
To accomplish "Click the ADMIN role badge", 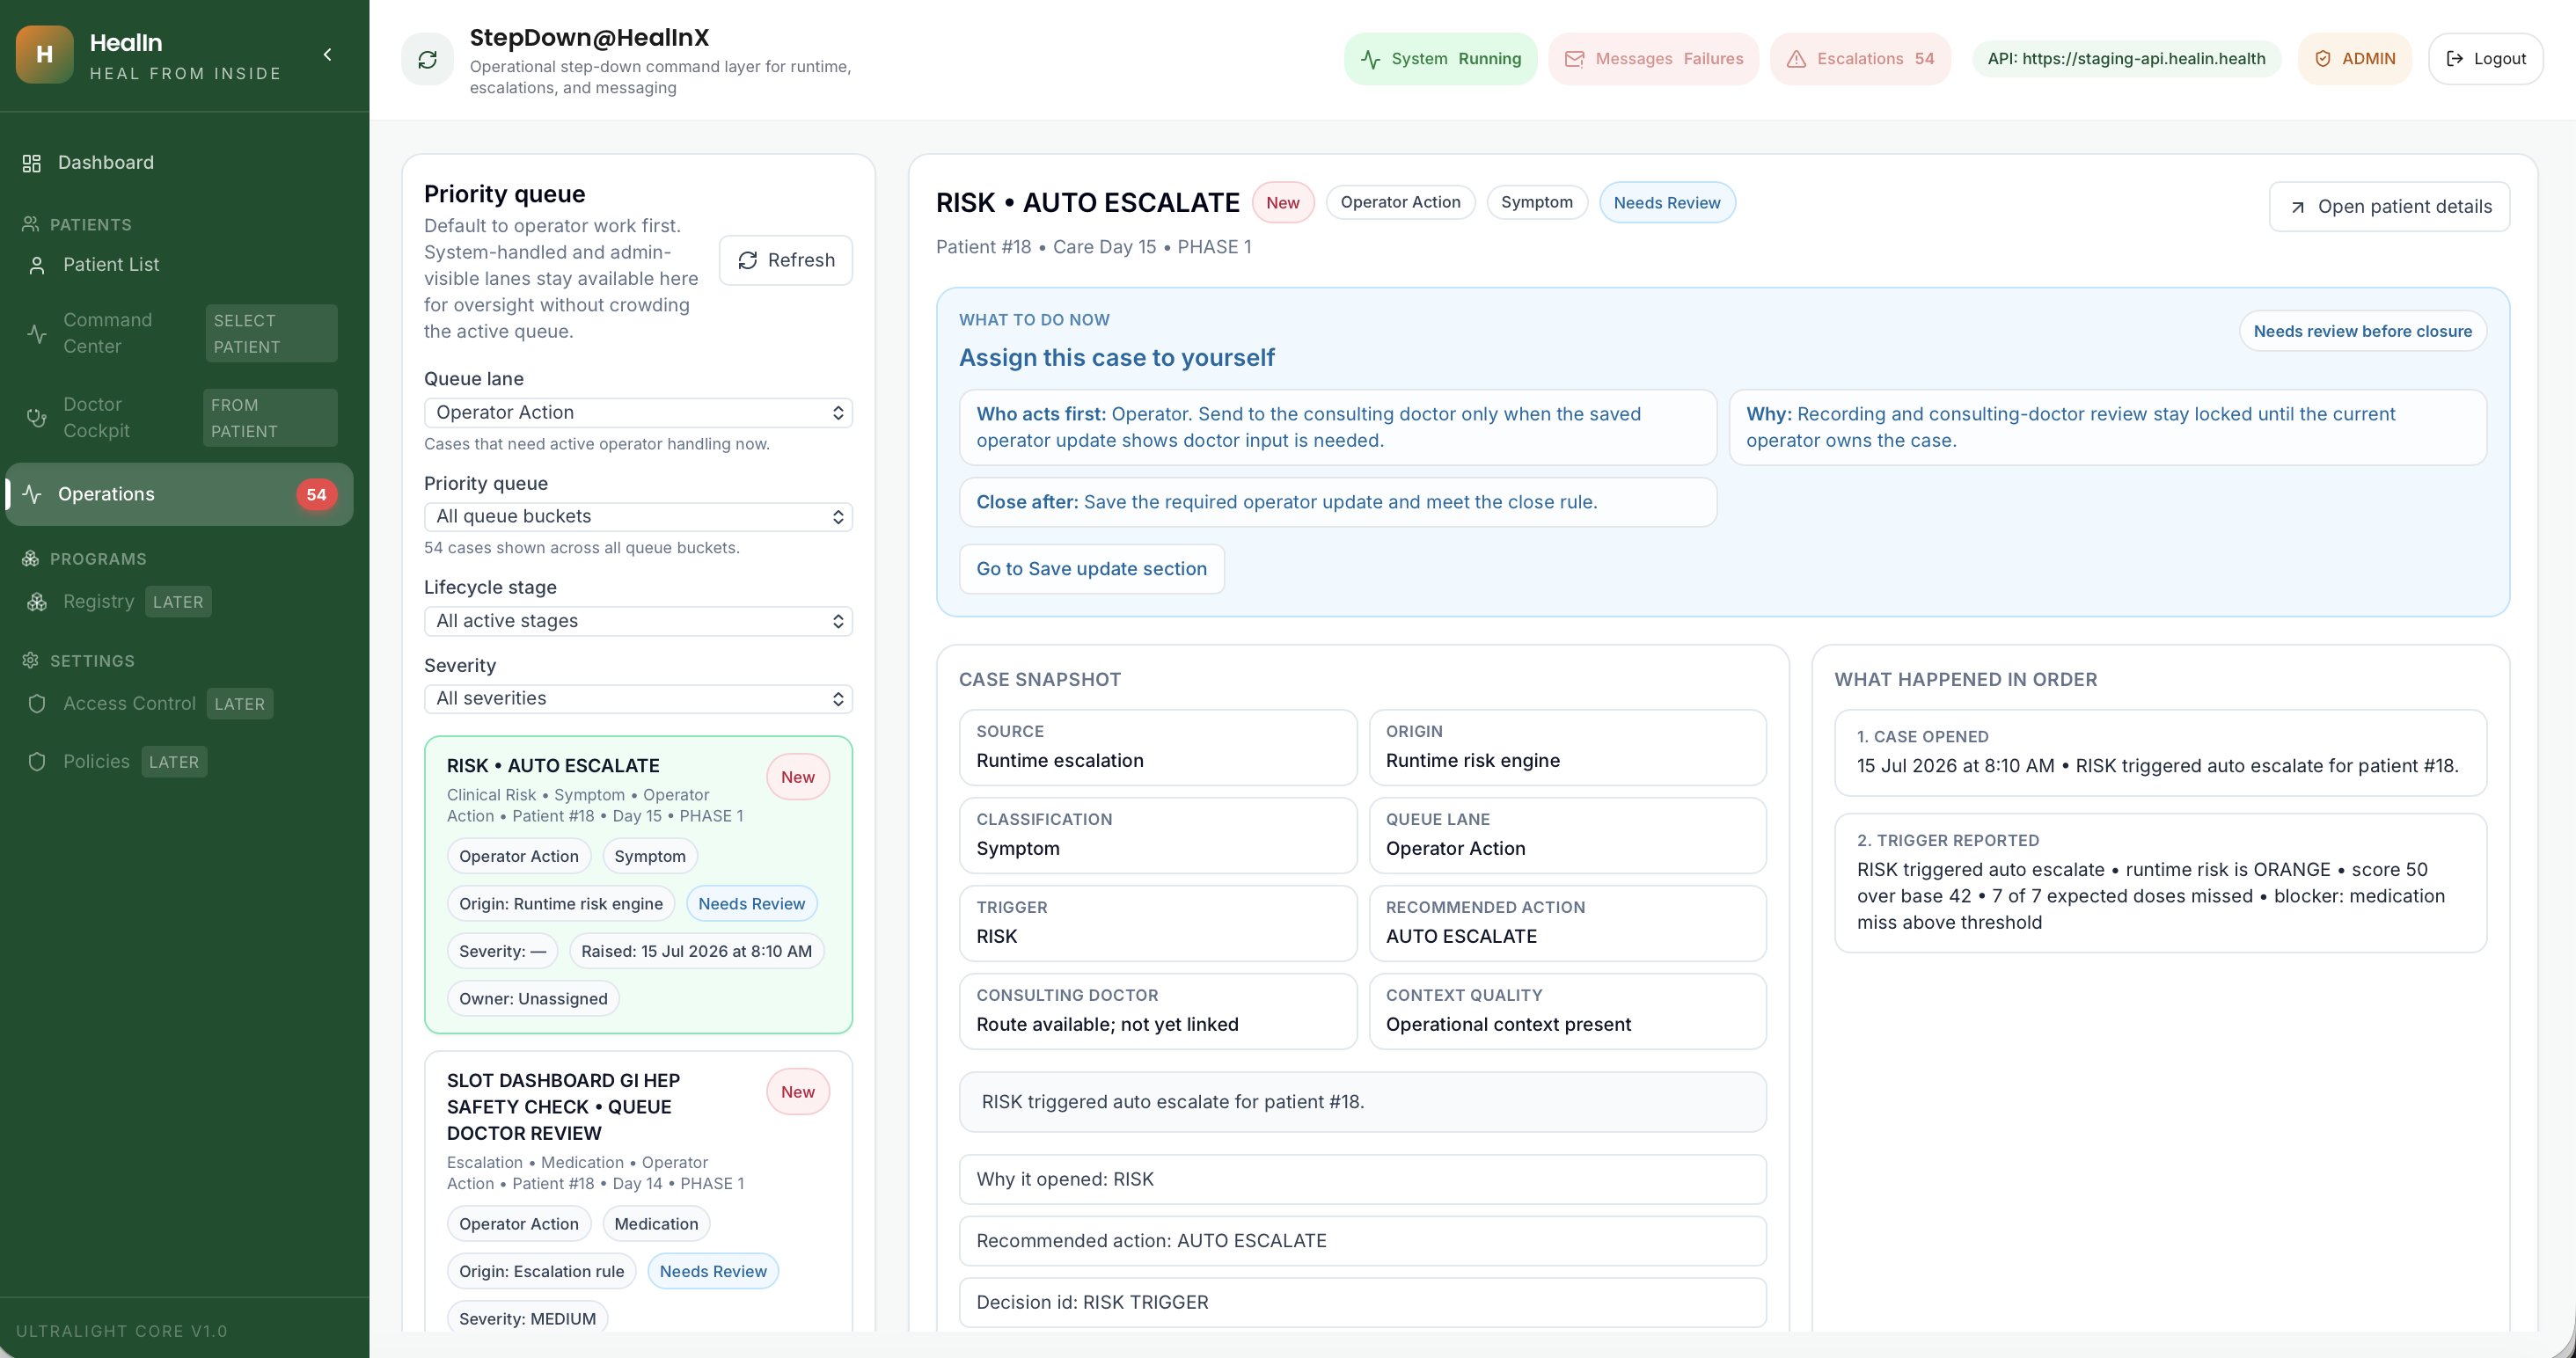I will point(2354,59).
